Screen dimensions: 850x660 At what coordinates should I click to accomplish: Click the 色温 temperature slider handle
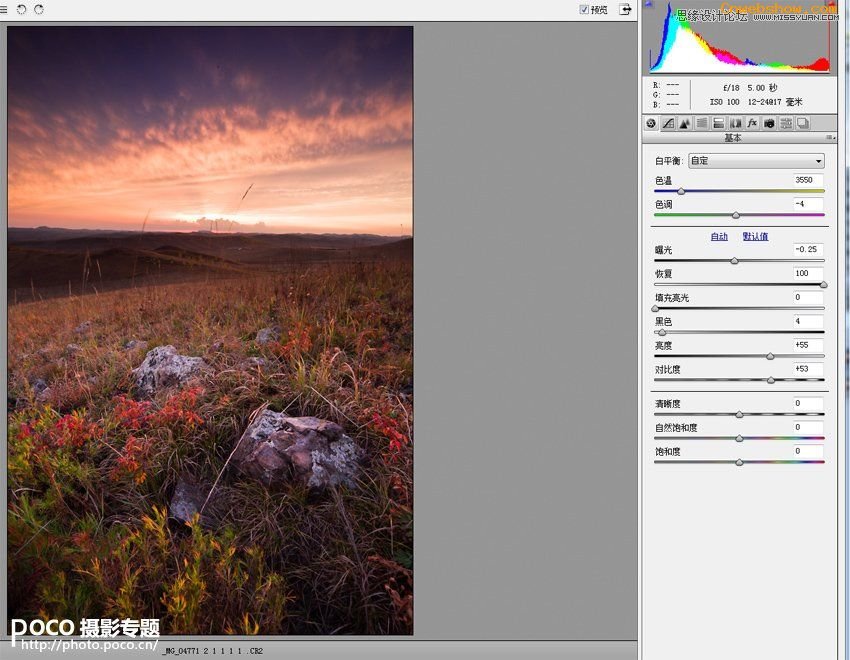click(x=681, y=191)
